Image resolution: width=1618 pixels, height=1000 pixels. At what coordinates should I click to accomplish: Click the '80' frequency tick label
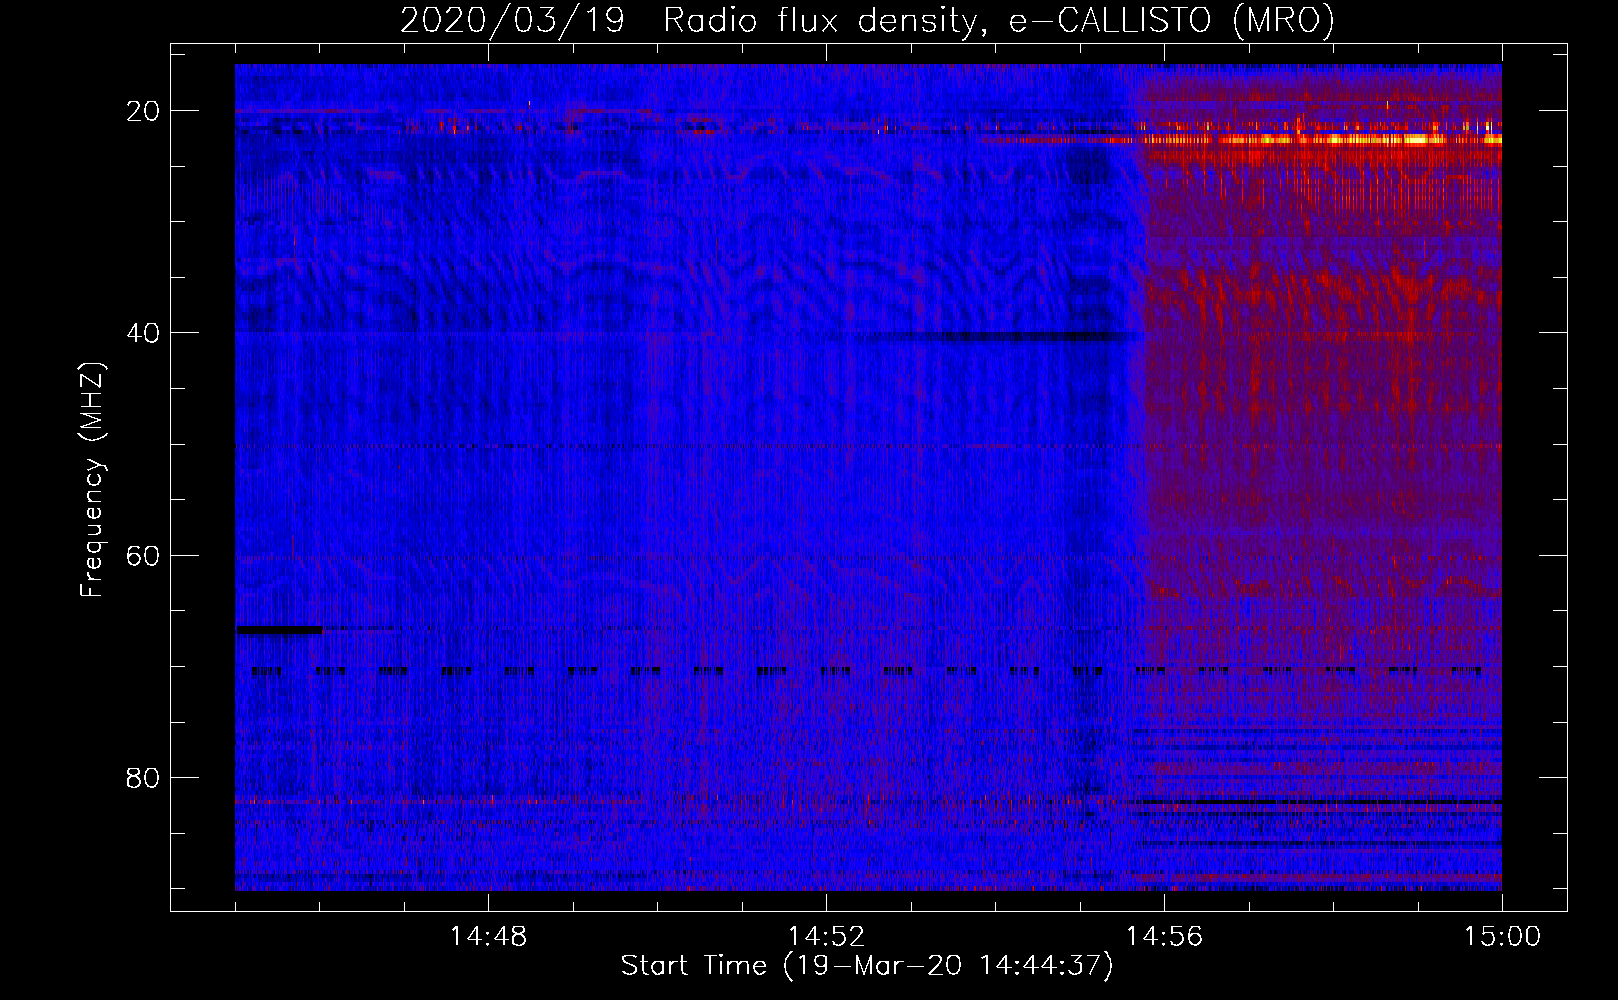click(143, 777)
